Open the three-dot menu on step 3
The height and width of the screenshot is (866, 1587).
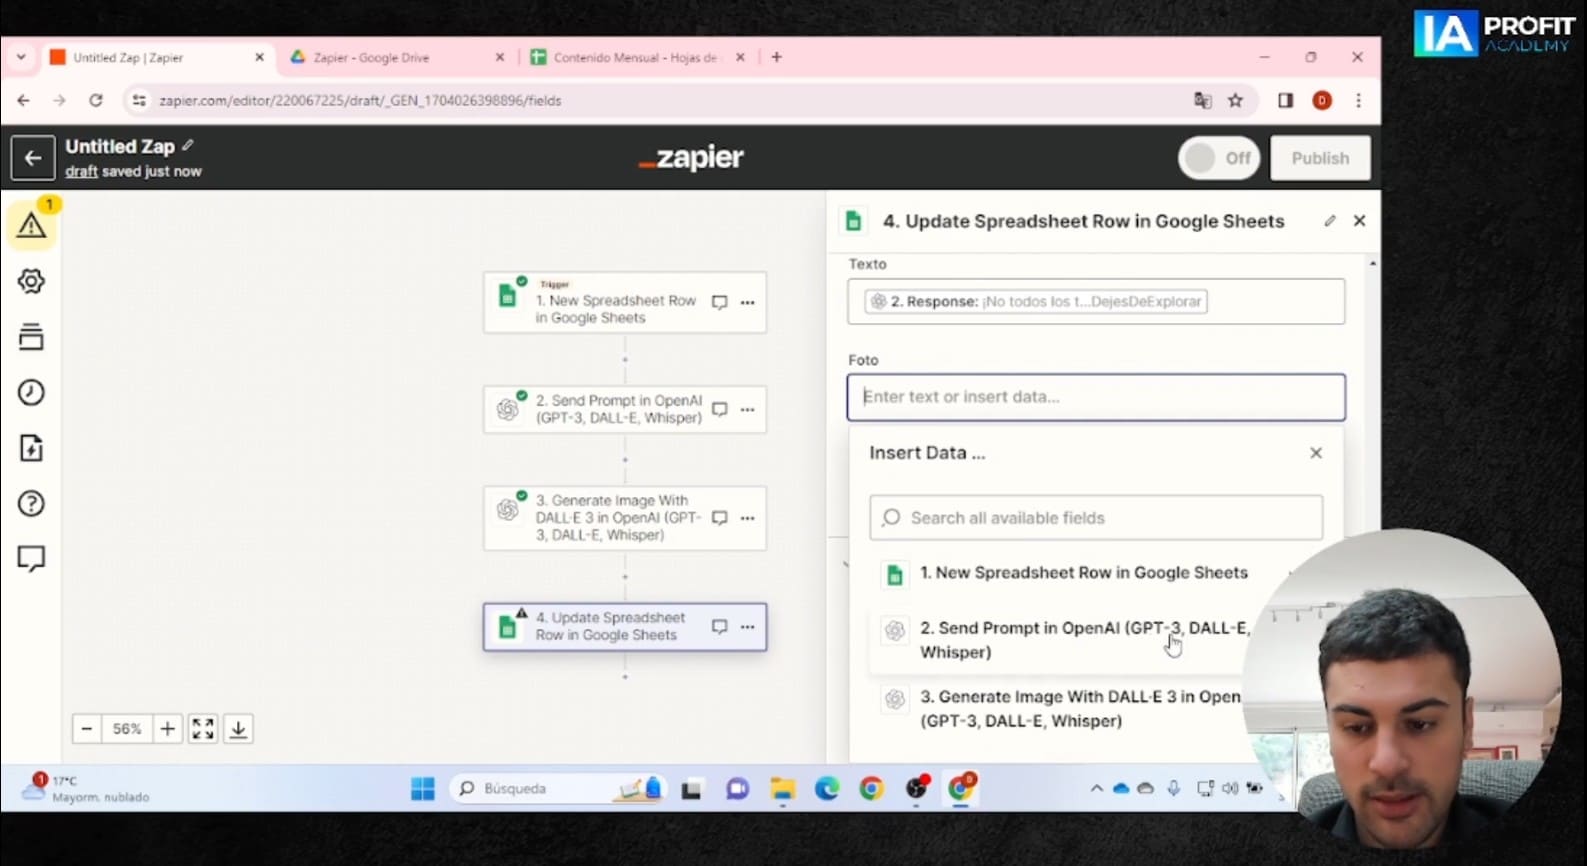pyautogui.click(x=747, y=518)
